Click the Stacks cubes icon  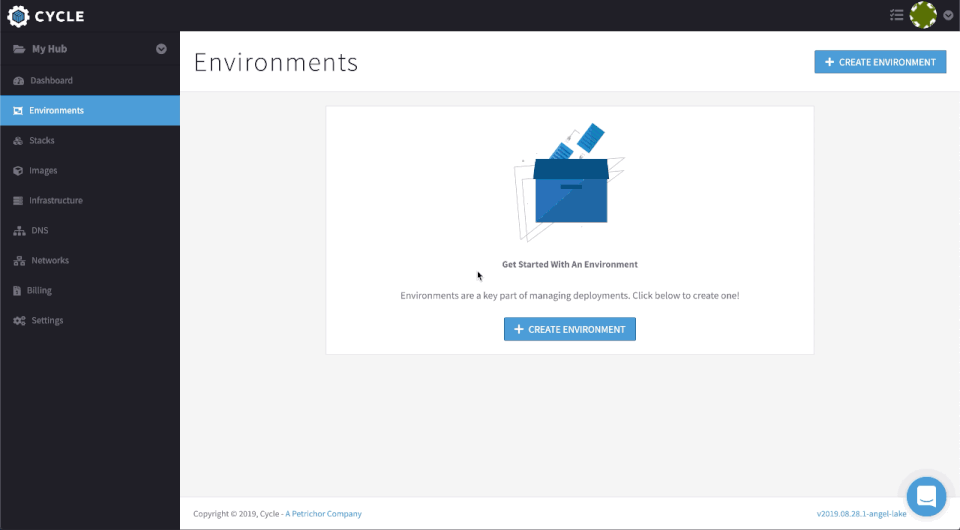tap(18, 141)
